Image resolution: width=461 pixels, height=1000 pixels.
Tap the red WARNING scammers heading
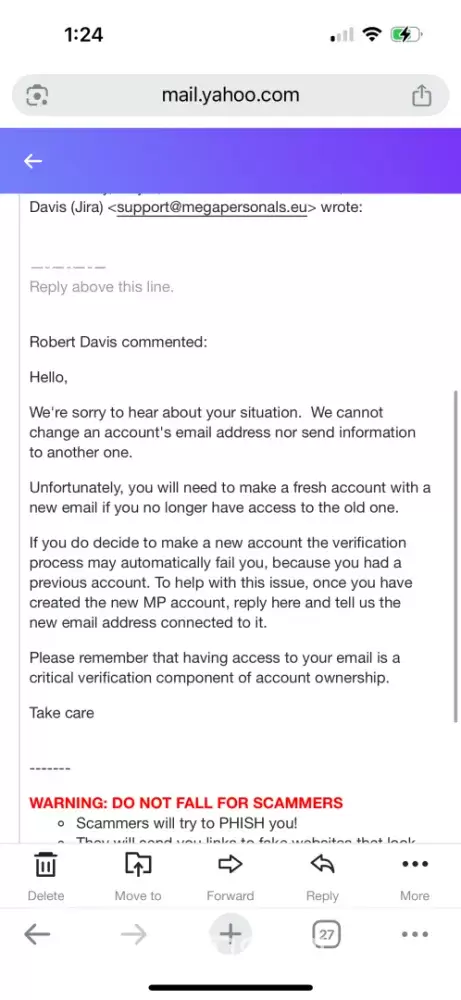click(x=186, y=802)
